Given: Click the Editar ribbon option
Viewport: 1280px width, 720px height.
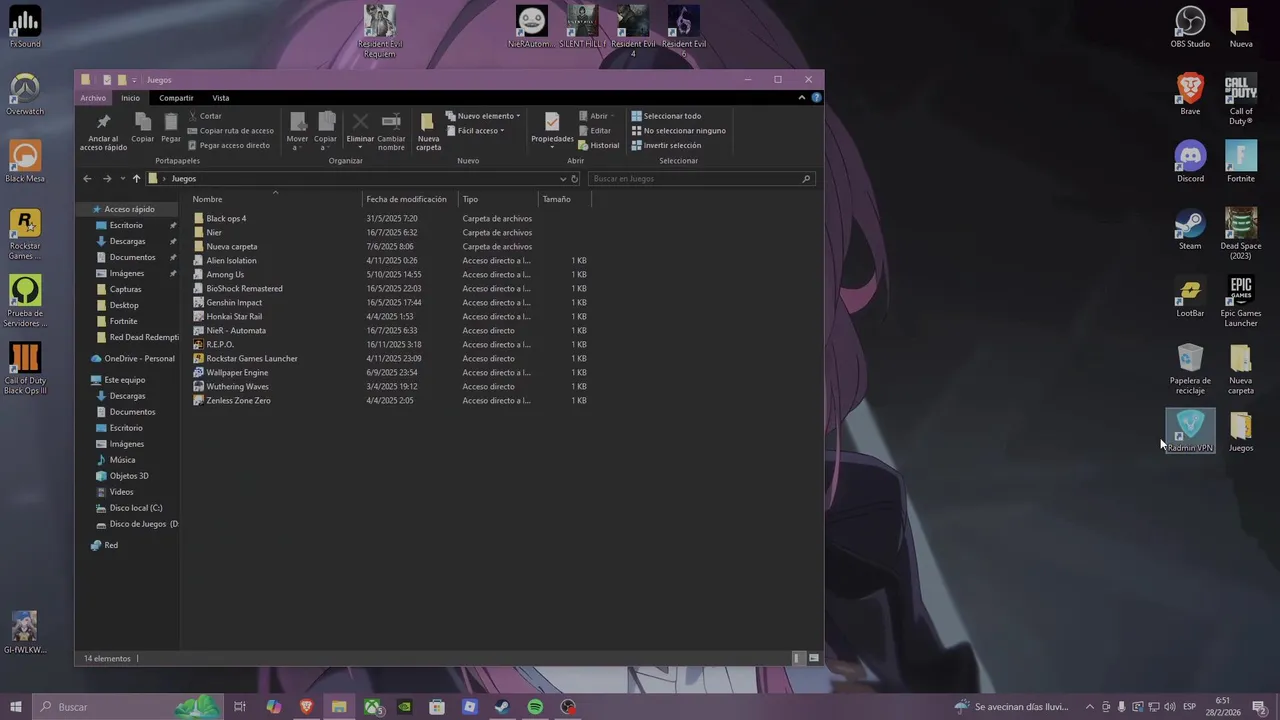Looking at the screenshot, I should point(594,131).
